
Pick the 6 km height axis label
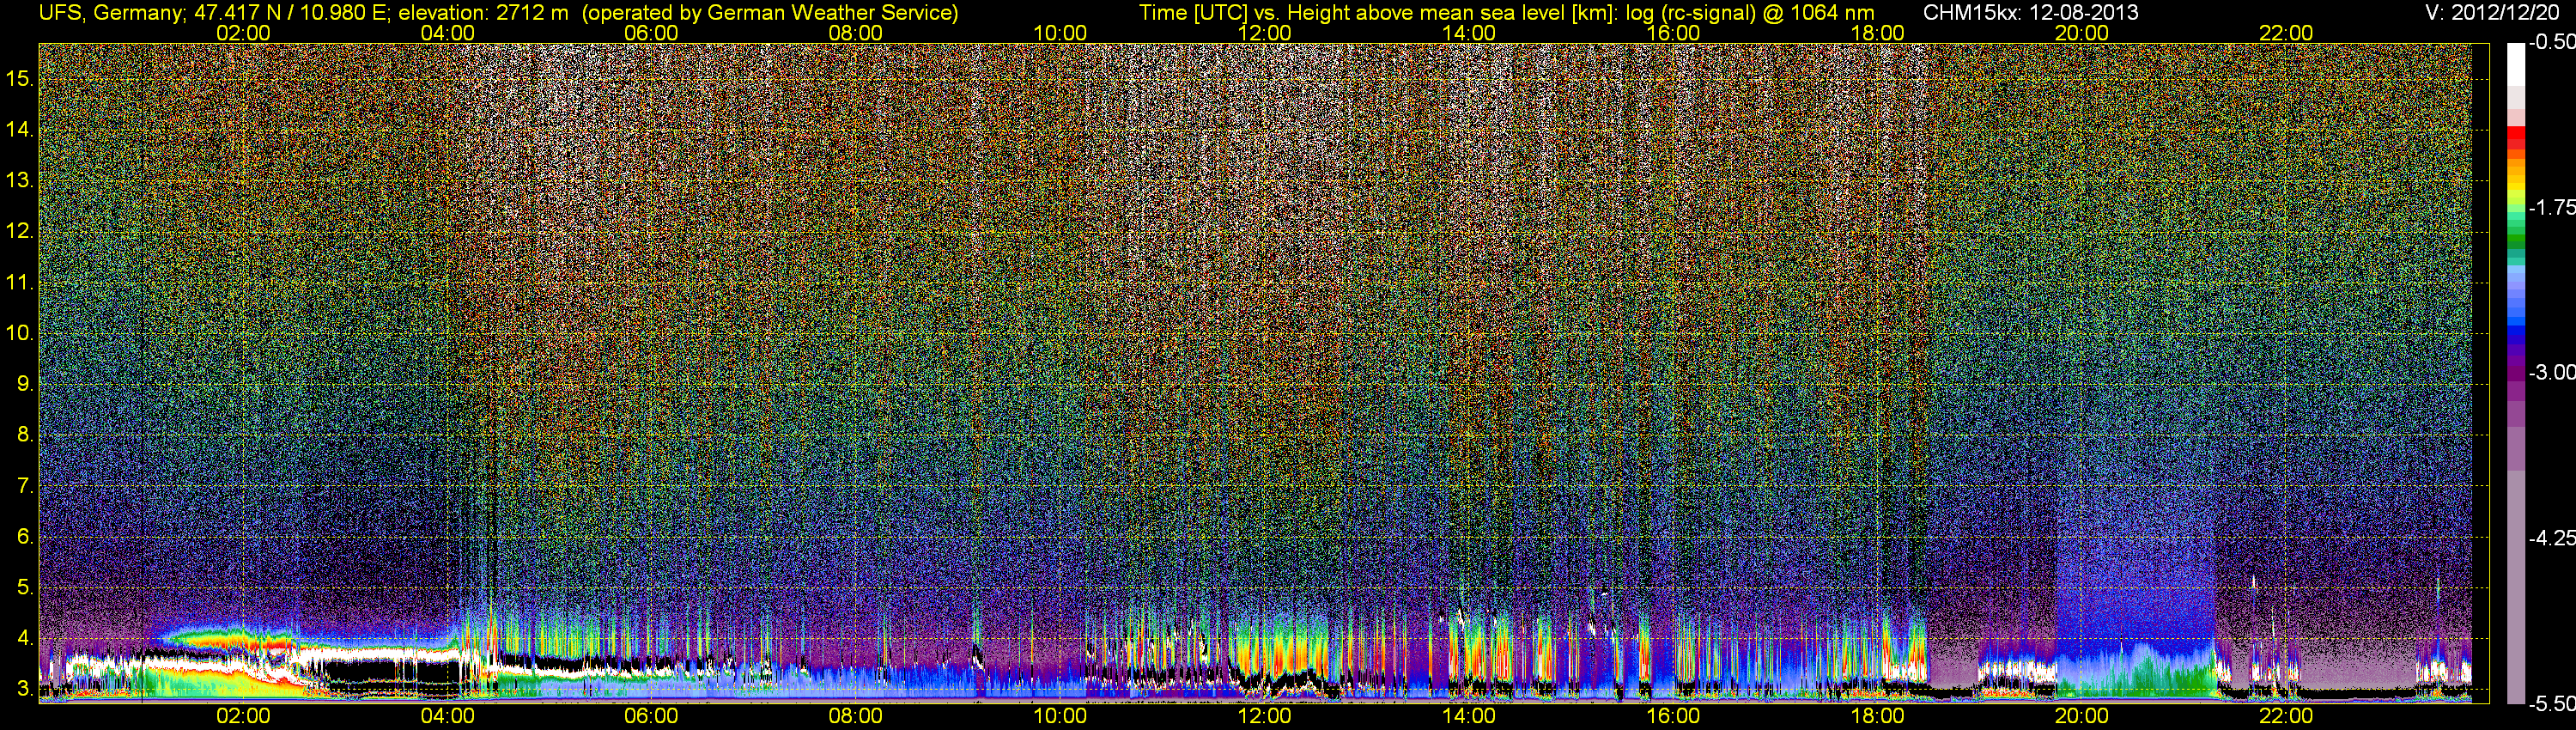(24, 536)
